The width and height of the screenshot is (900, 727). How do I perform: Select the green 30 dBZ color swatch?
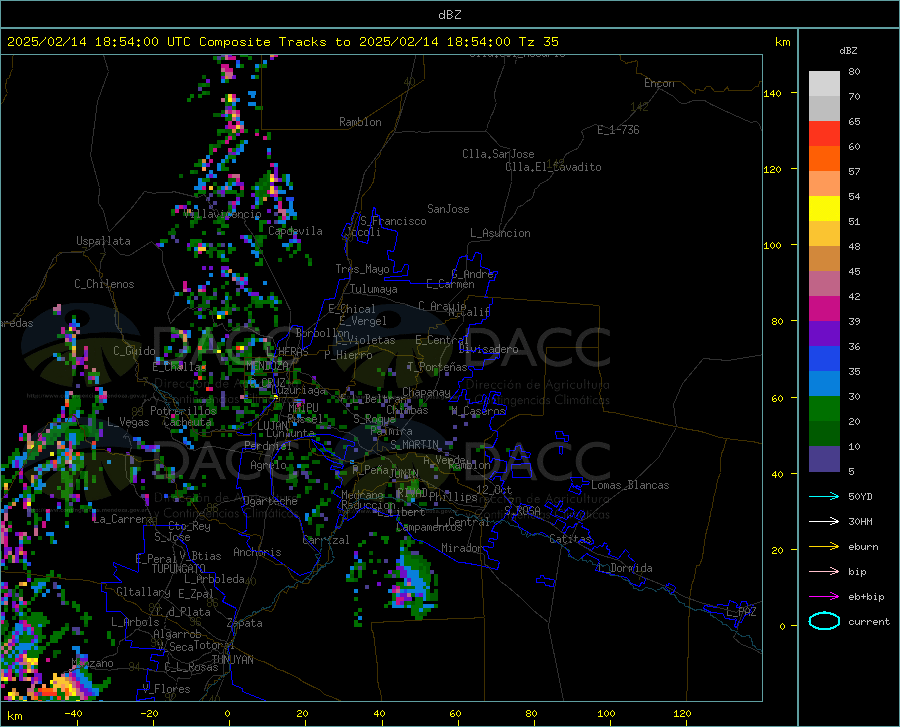pos(824,409)
